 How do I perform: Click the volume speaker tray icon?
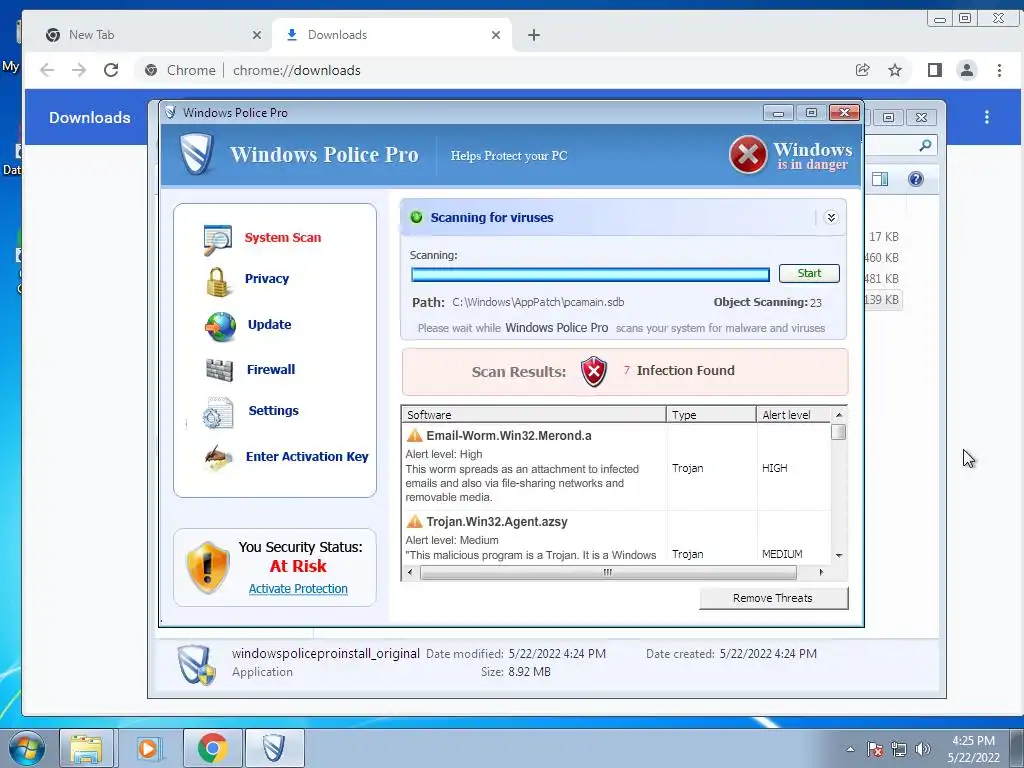pyautogui.click(x=923, y=749)
